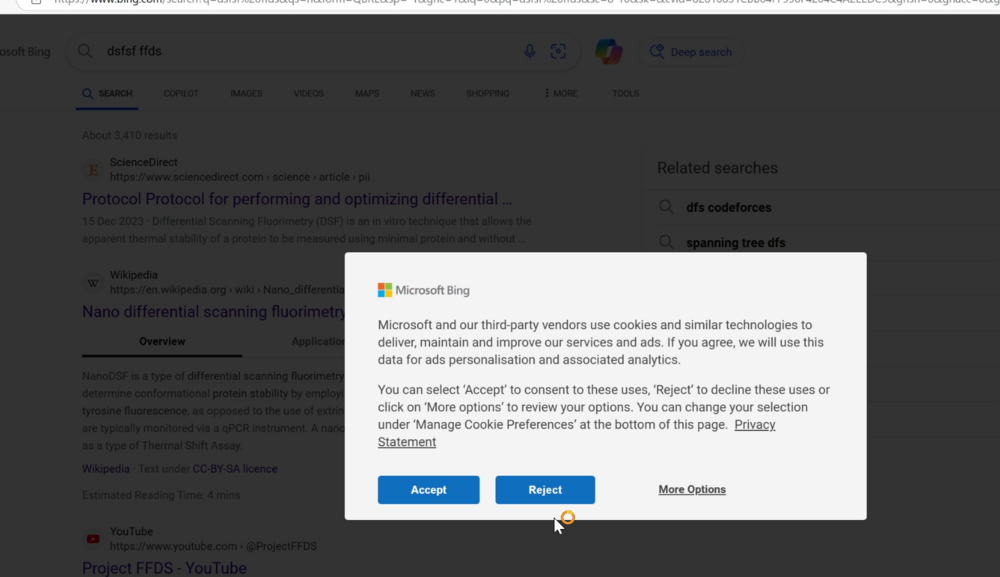
Task: Click the 'About 3,410 results' text
Action: click(129, 135)
